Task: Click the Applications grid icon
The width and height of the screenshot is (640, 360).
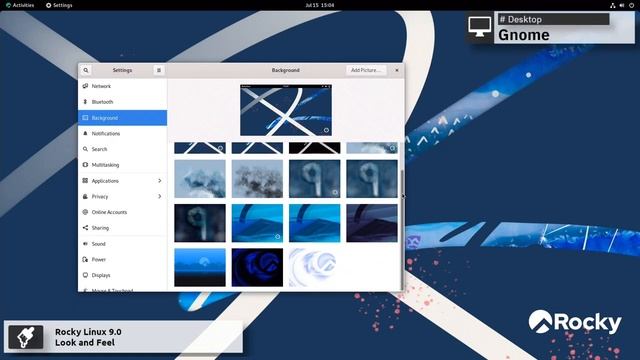Action: click(85, 180)
